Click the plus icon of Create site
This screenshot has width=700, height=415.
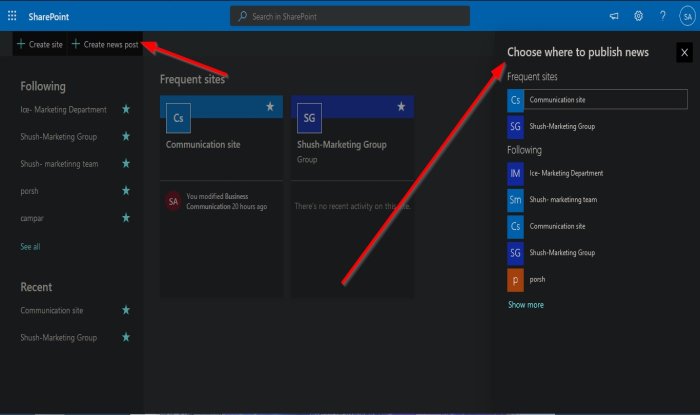coord(21,44)
